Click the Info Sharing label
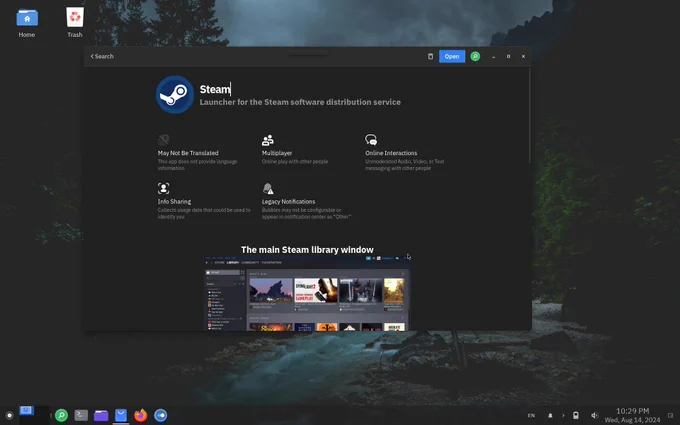680x425 pixels. click(x=174, y=202)
